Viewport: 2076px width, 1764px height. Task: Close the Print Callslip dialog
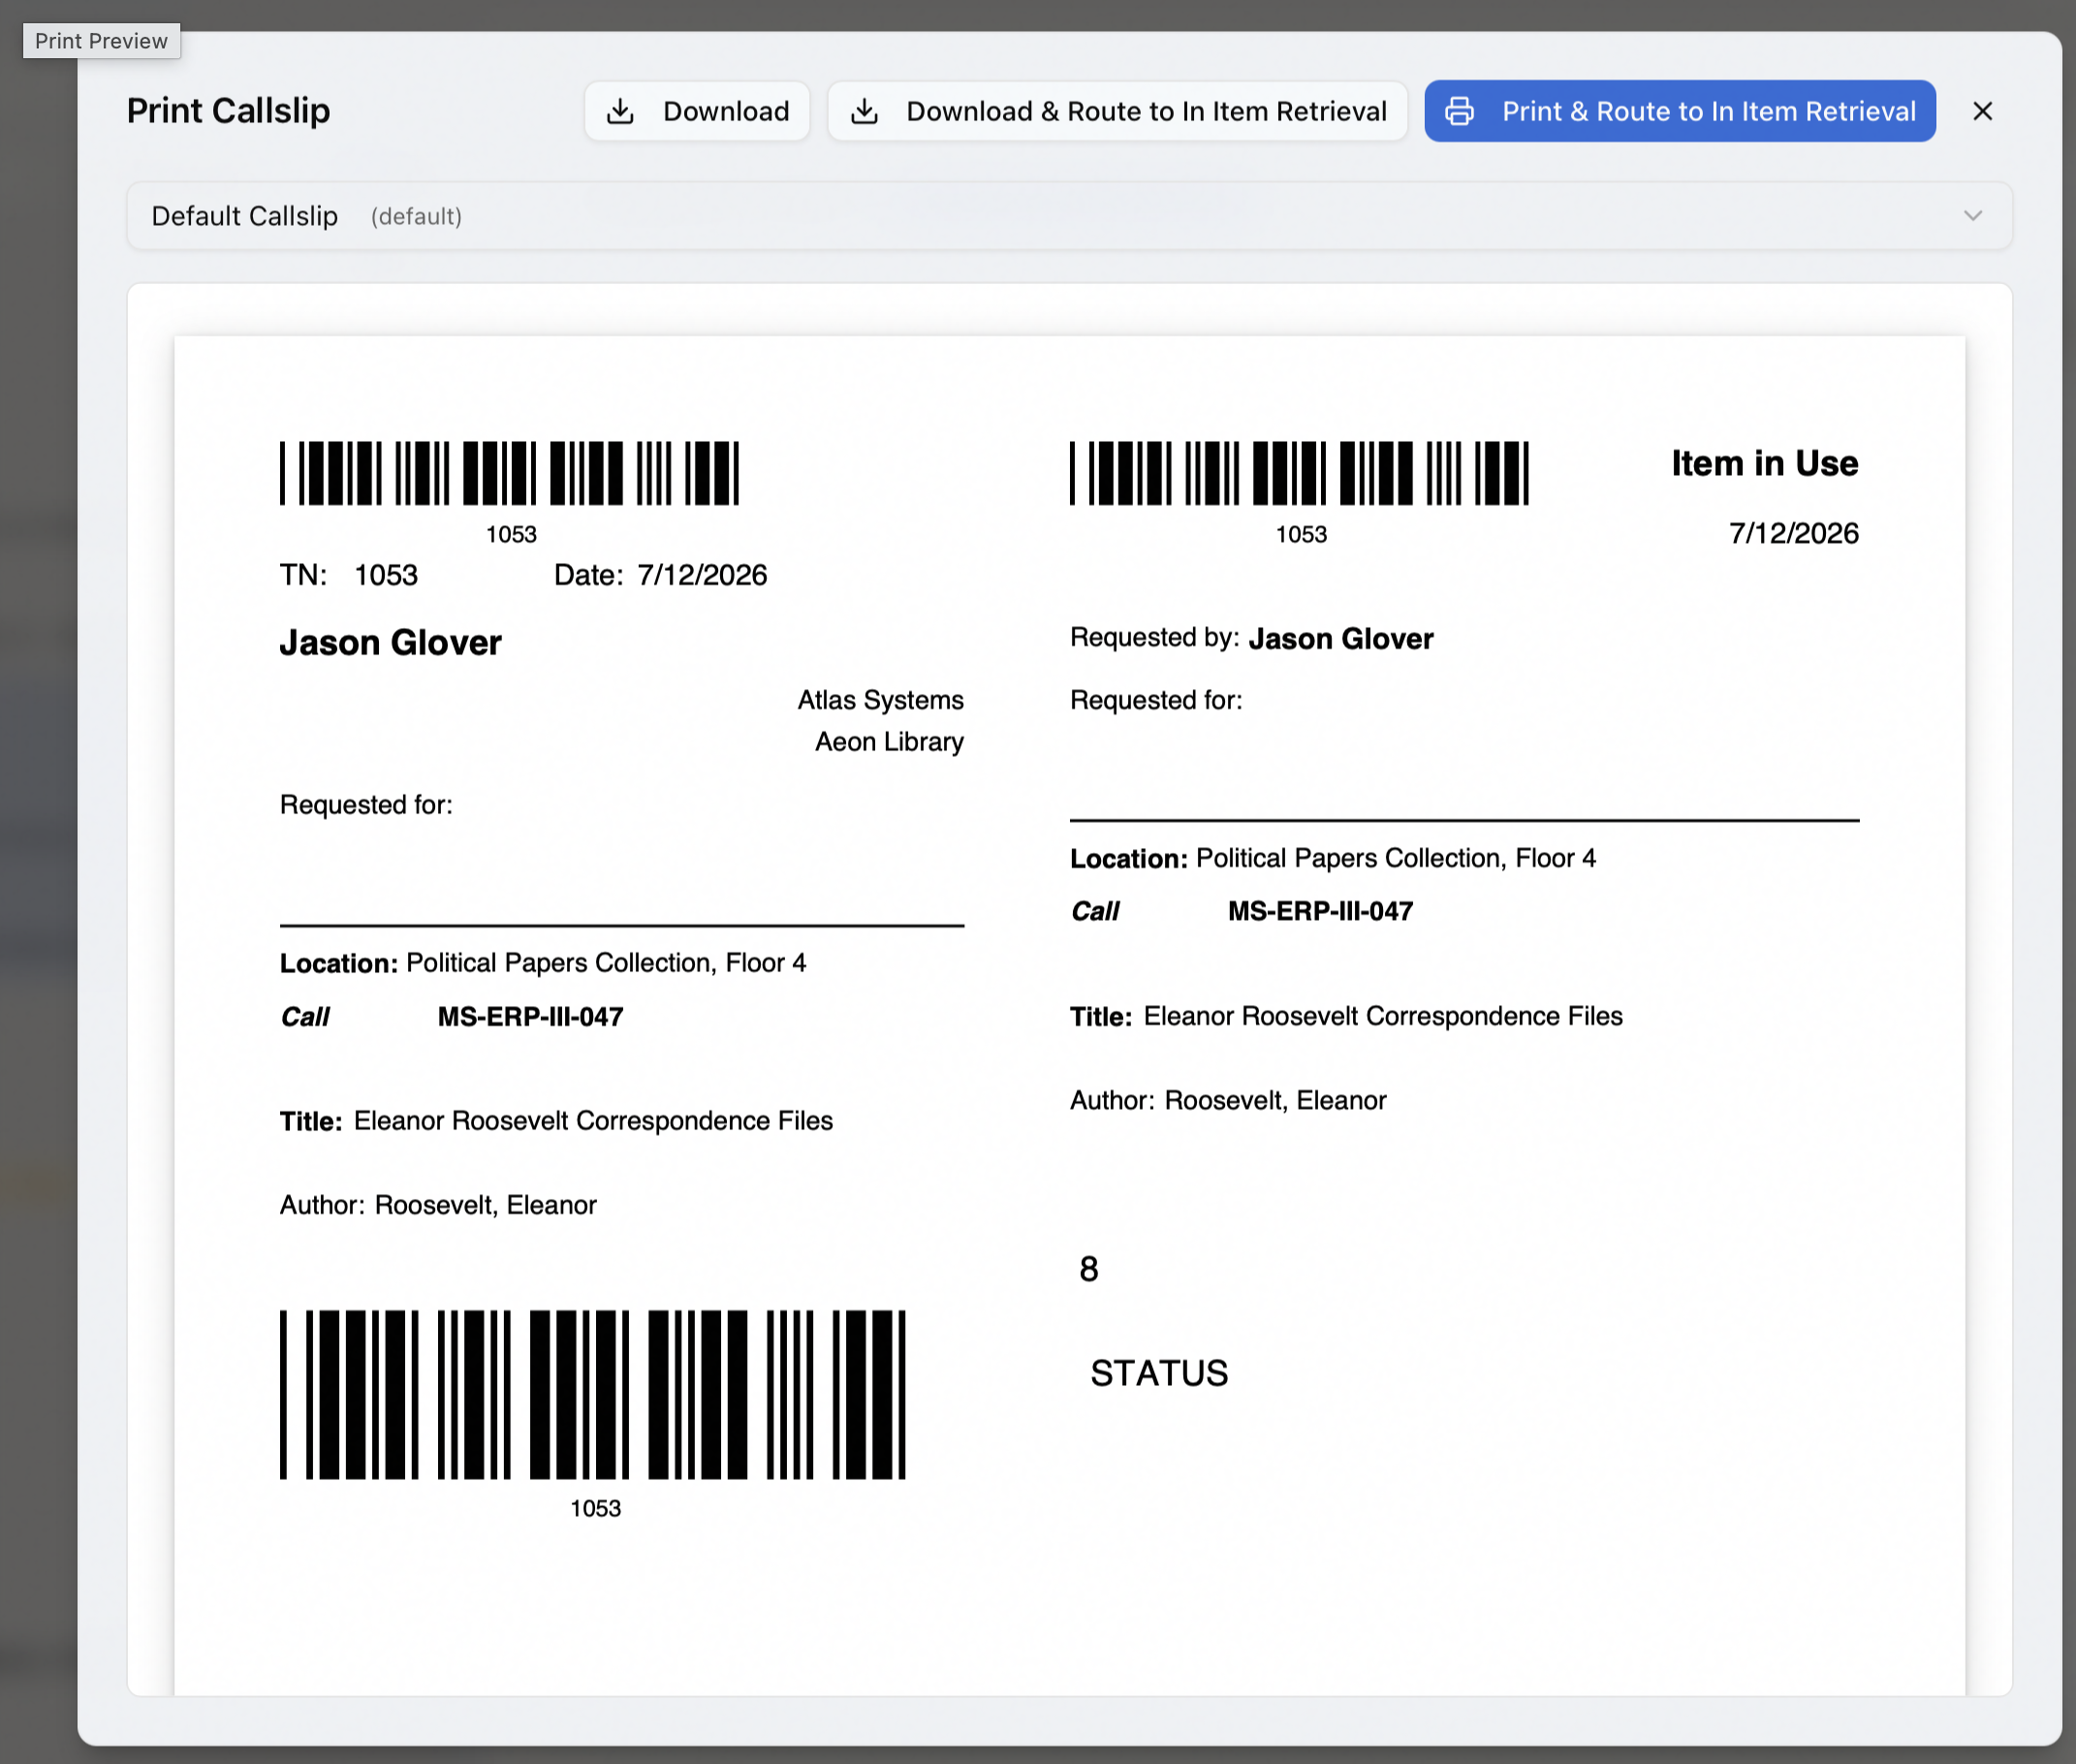1982,111
